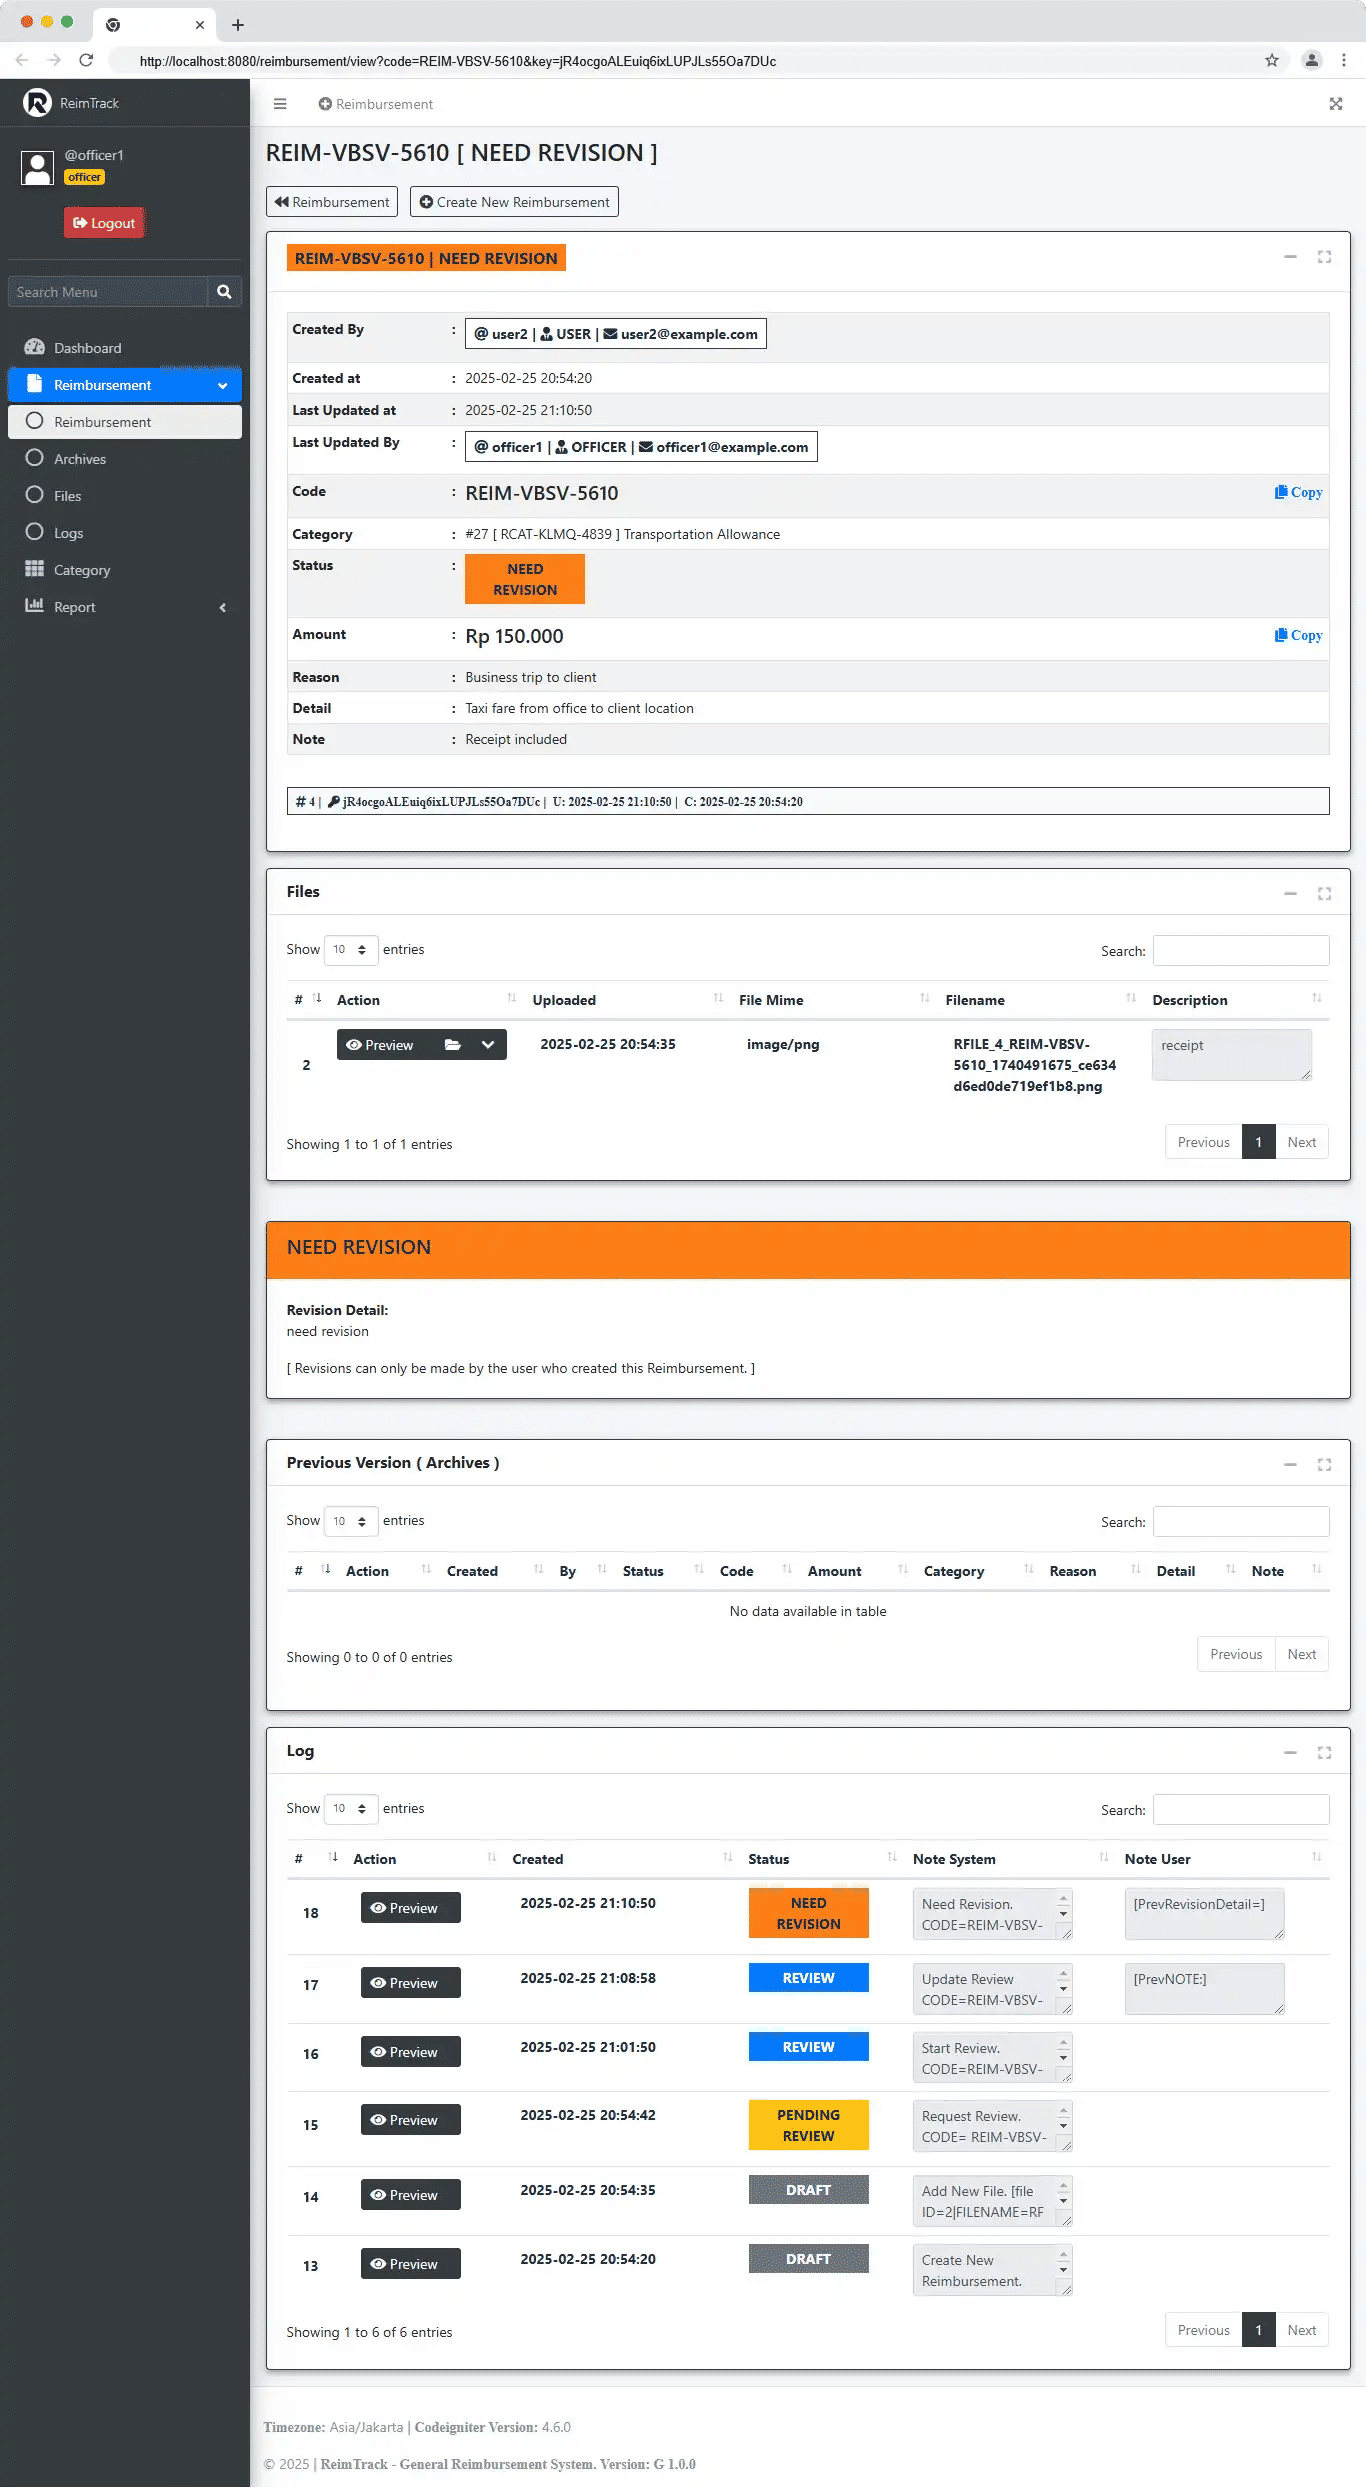
Task: Click Previous in Log pagination
Action: tap(1203, 2330)
